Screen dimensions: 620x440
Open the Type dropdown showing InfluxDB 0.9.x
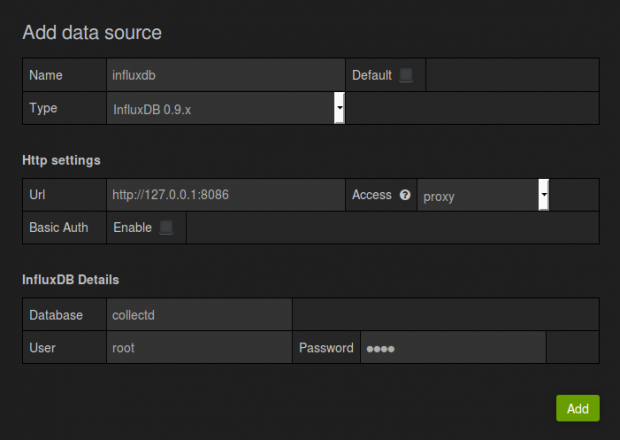point(226,108)
